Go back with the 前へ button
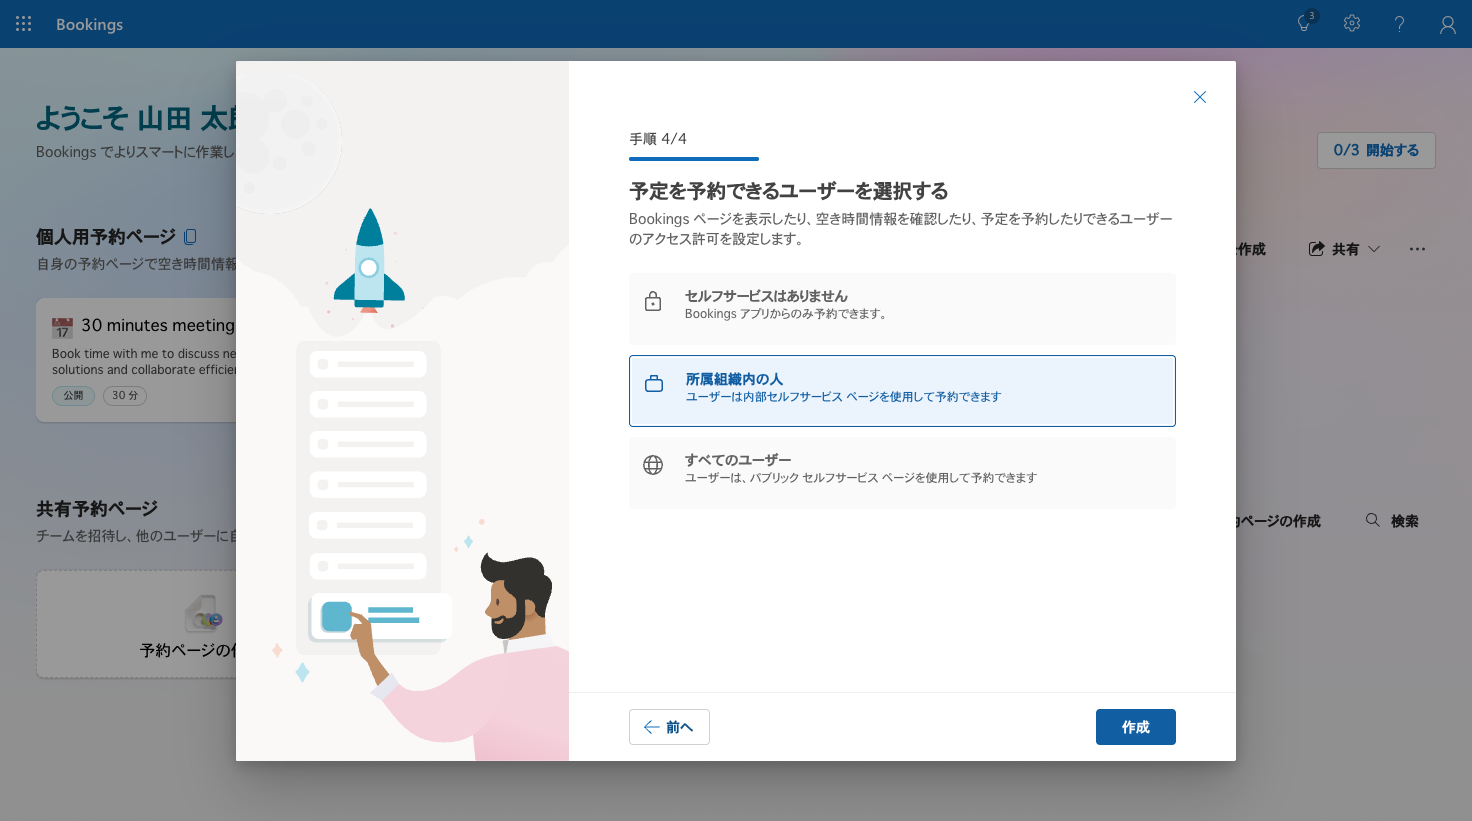 coord(669,727)
